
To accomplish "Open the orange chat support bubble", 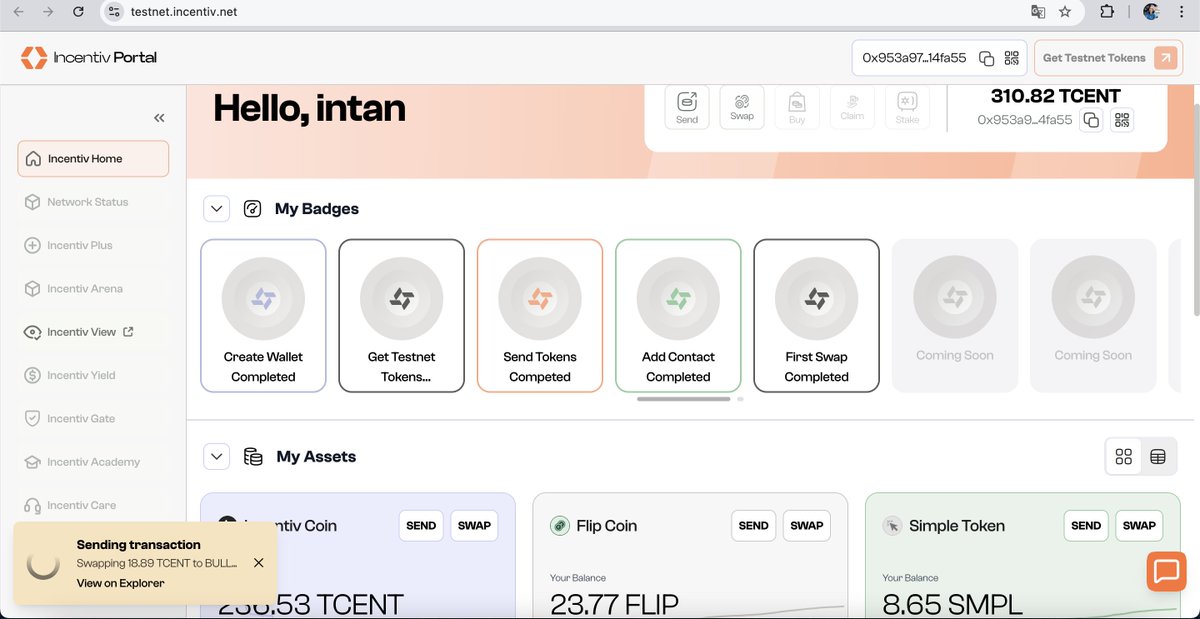I will 1166,571.
